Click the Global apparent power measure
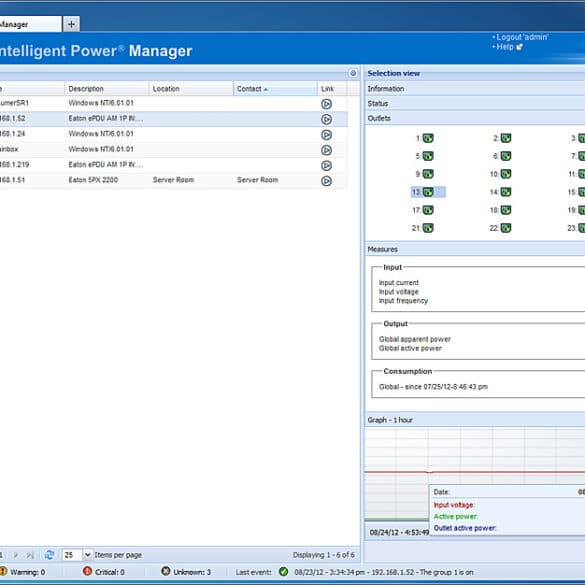 click(415, 339)
